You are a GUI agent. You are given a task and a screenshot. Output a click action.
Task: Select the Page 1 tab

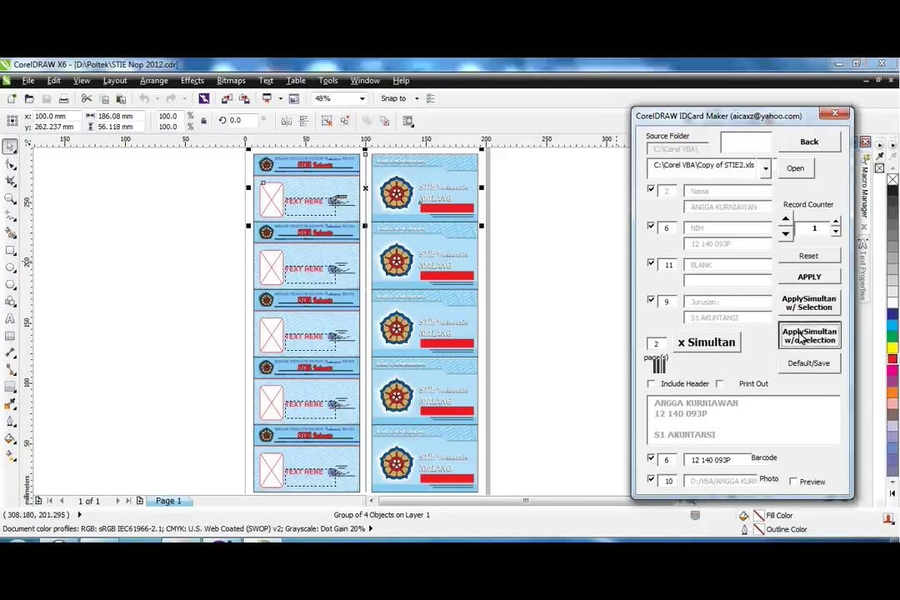point(168,500)
